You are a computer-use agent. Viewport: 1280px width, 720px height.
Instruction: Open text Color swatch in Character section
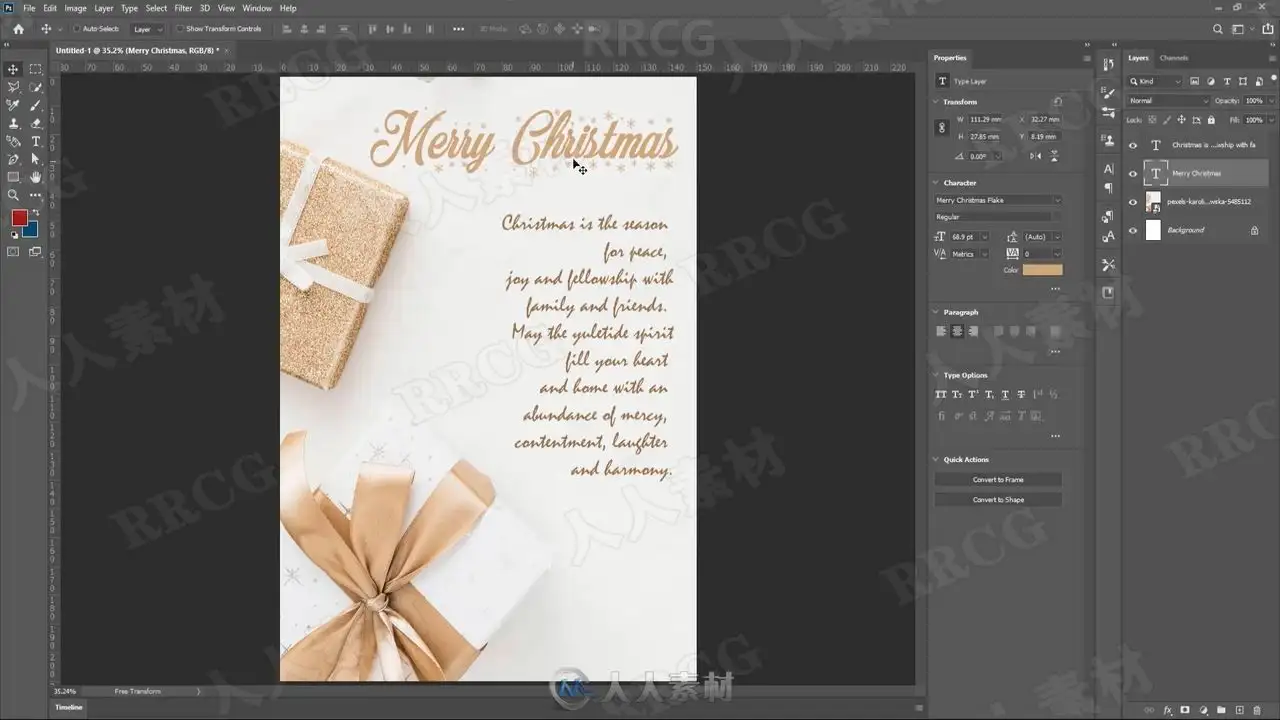(1043, 270)
